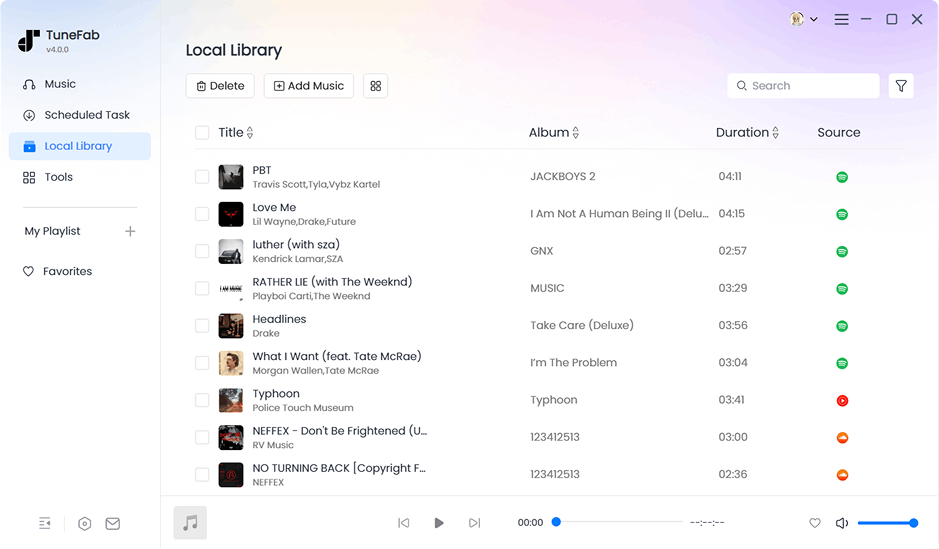Click the album name Take Care (Deluxe)
Viewport: 939px width, 549px height.
coord(581,325)
